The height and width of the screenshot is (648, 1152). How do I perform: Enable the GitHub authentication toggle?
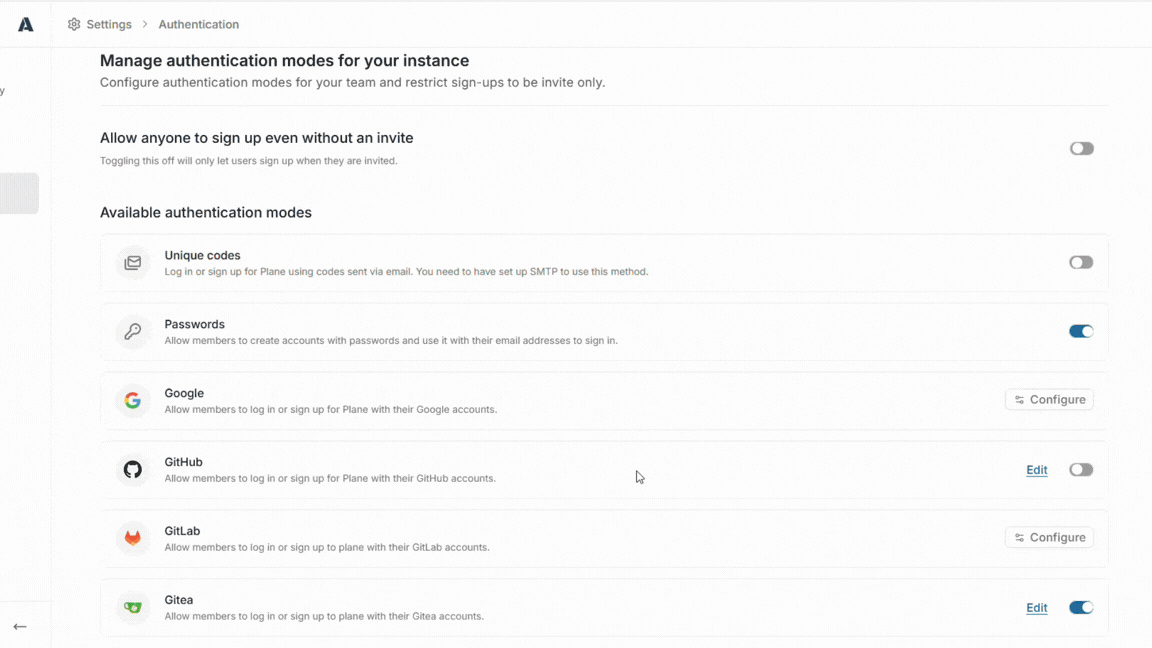tap(1081, 469)
